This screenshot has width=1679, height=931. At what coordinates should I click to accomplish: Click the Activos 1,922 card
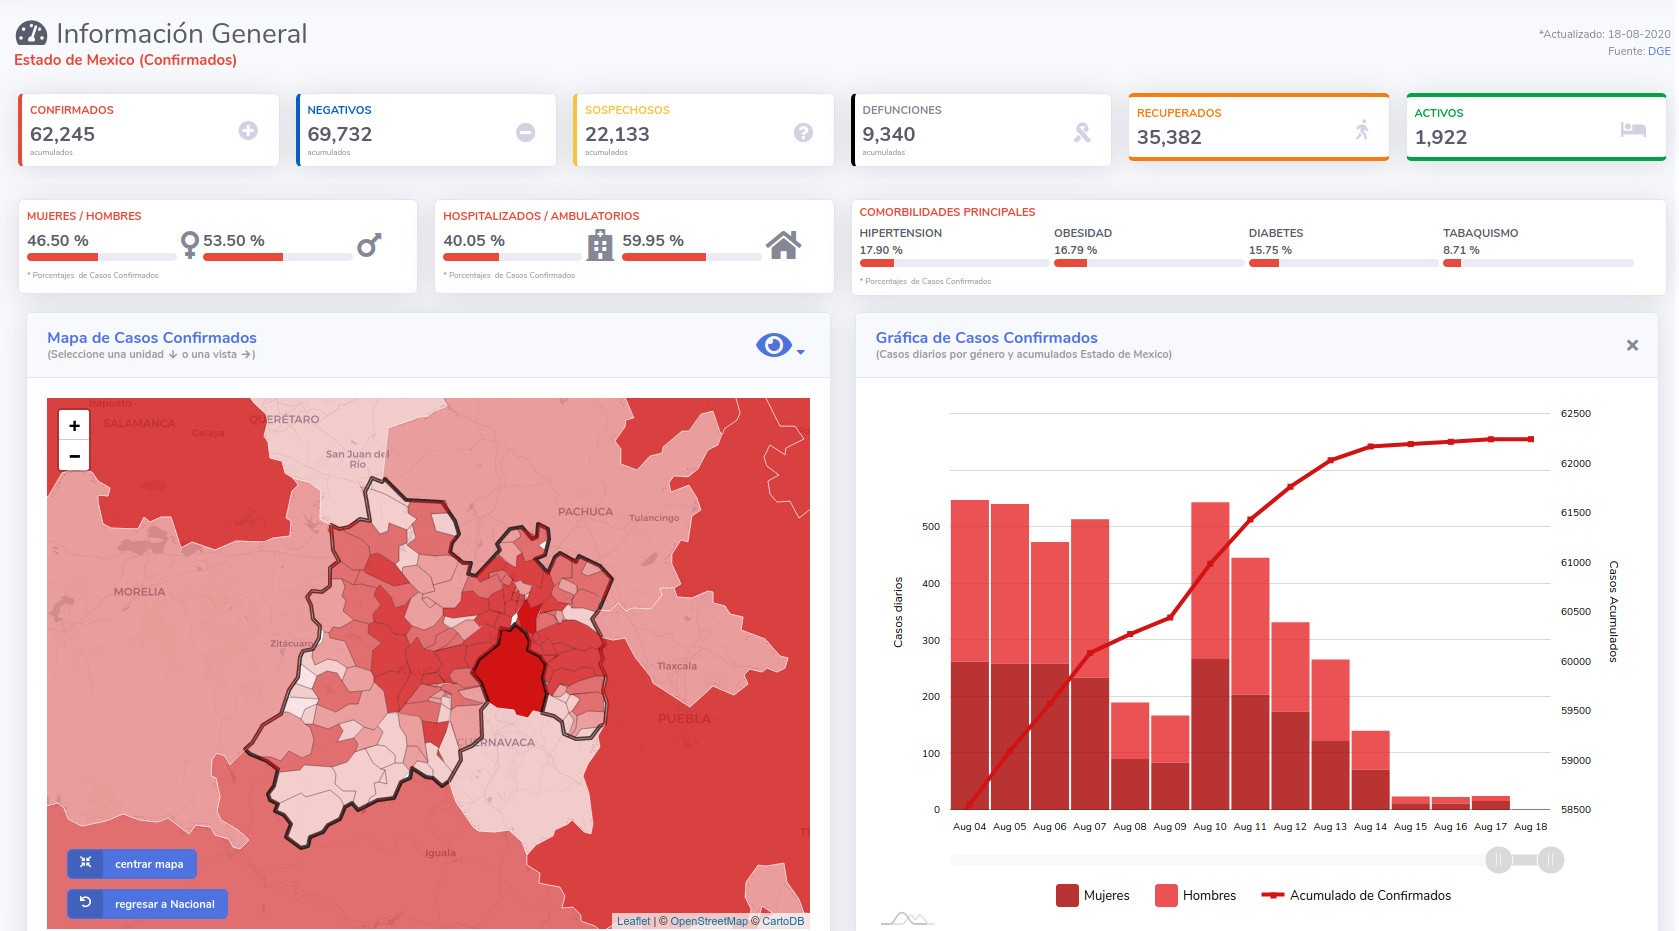[x=1536, y=127]
